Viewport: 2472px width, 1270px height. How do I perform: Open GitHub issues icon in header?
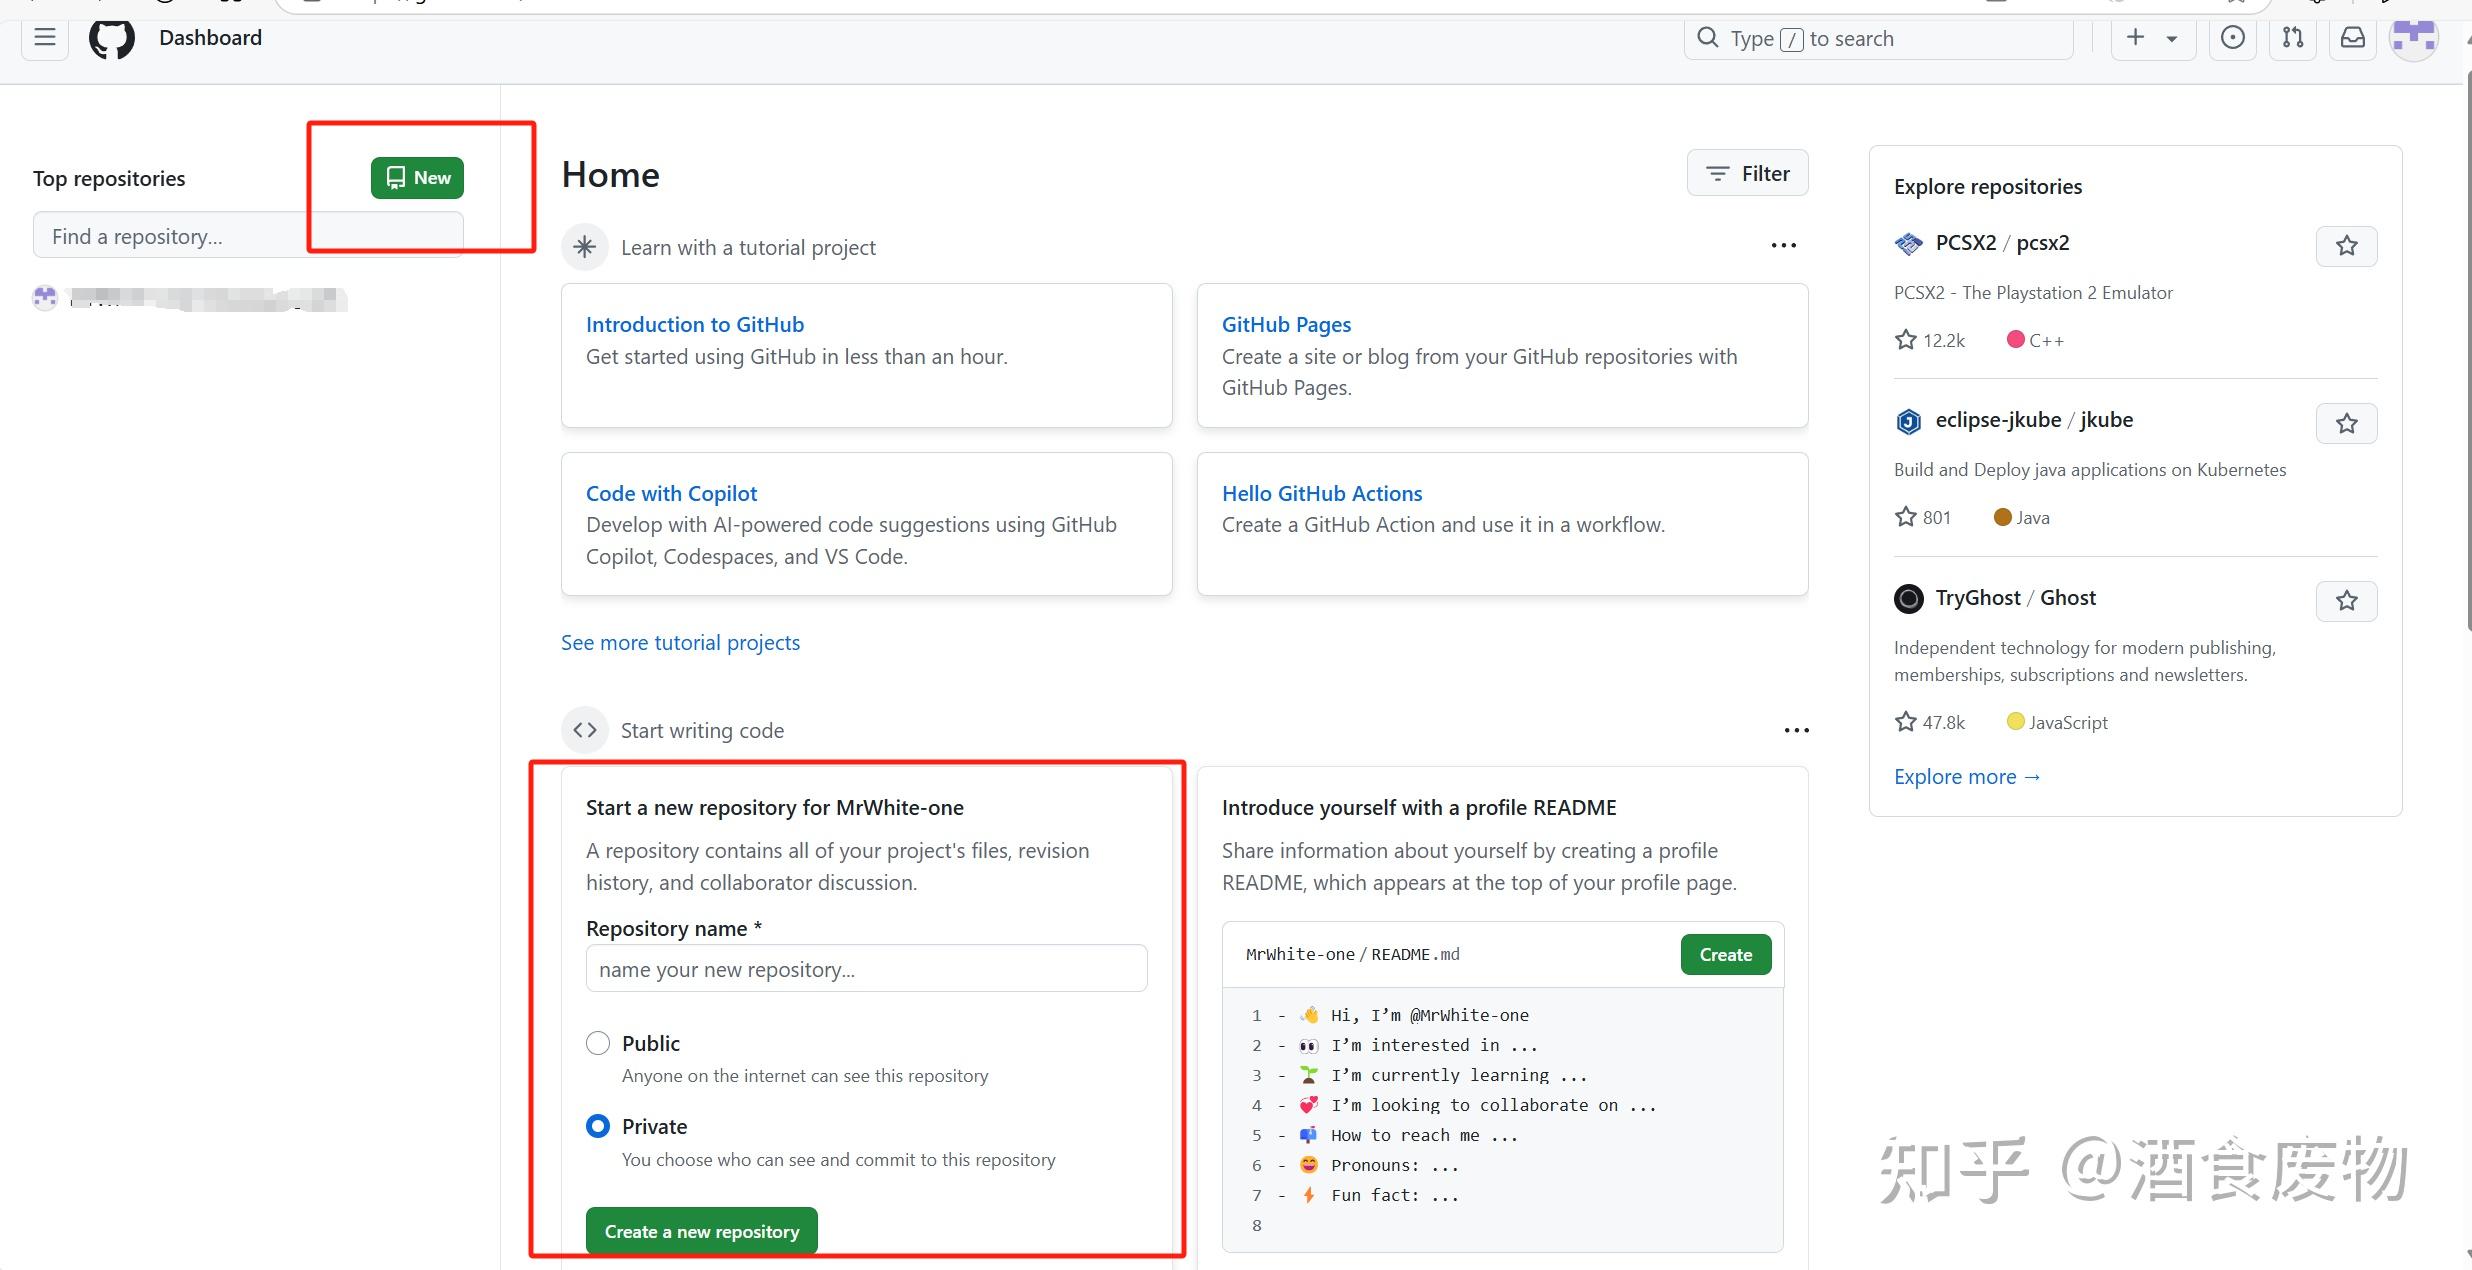2232,37
